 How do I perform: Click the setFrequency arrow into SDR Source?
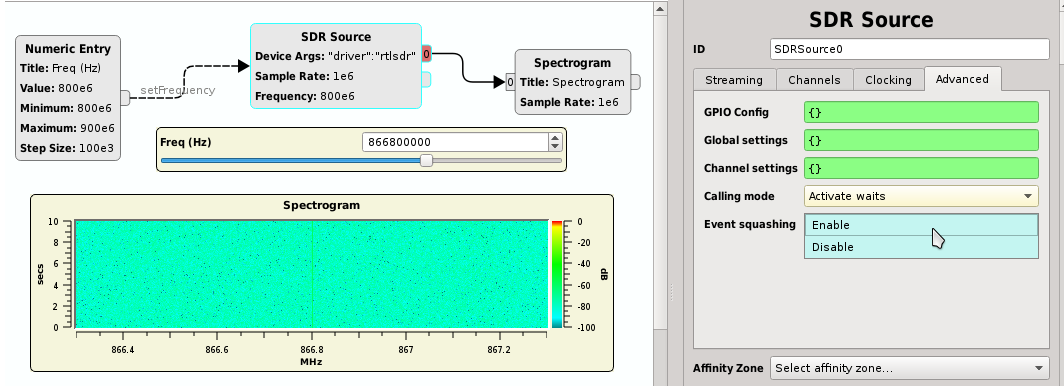244,66
